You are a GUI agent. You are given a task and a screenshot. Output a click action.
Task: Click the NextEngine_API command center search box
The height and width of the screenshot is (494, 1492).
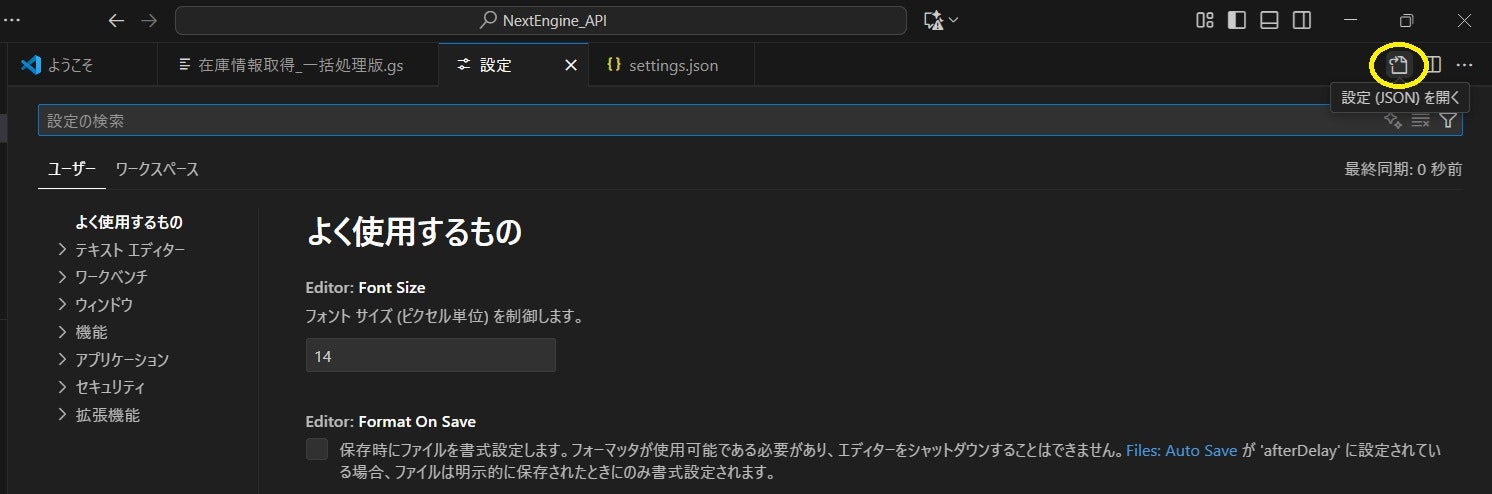pos(541,20)
